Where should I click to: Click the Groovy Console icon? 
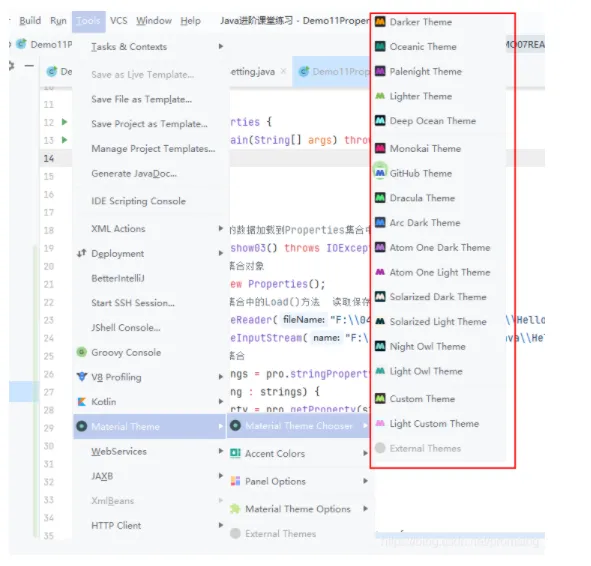pyautogui.click(x=81, y=352)
